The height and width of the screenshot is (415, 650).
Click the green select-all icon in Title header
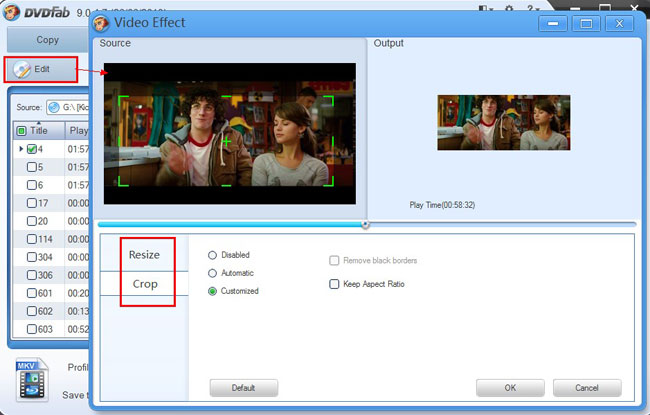tap(21, 131)
